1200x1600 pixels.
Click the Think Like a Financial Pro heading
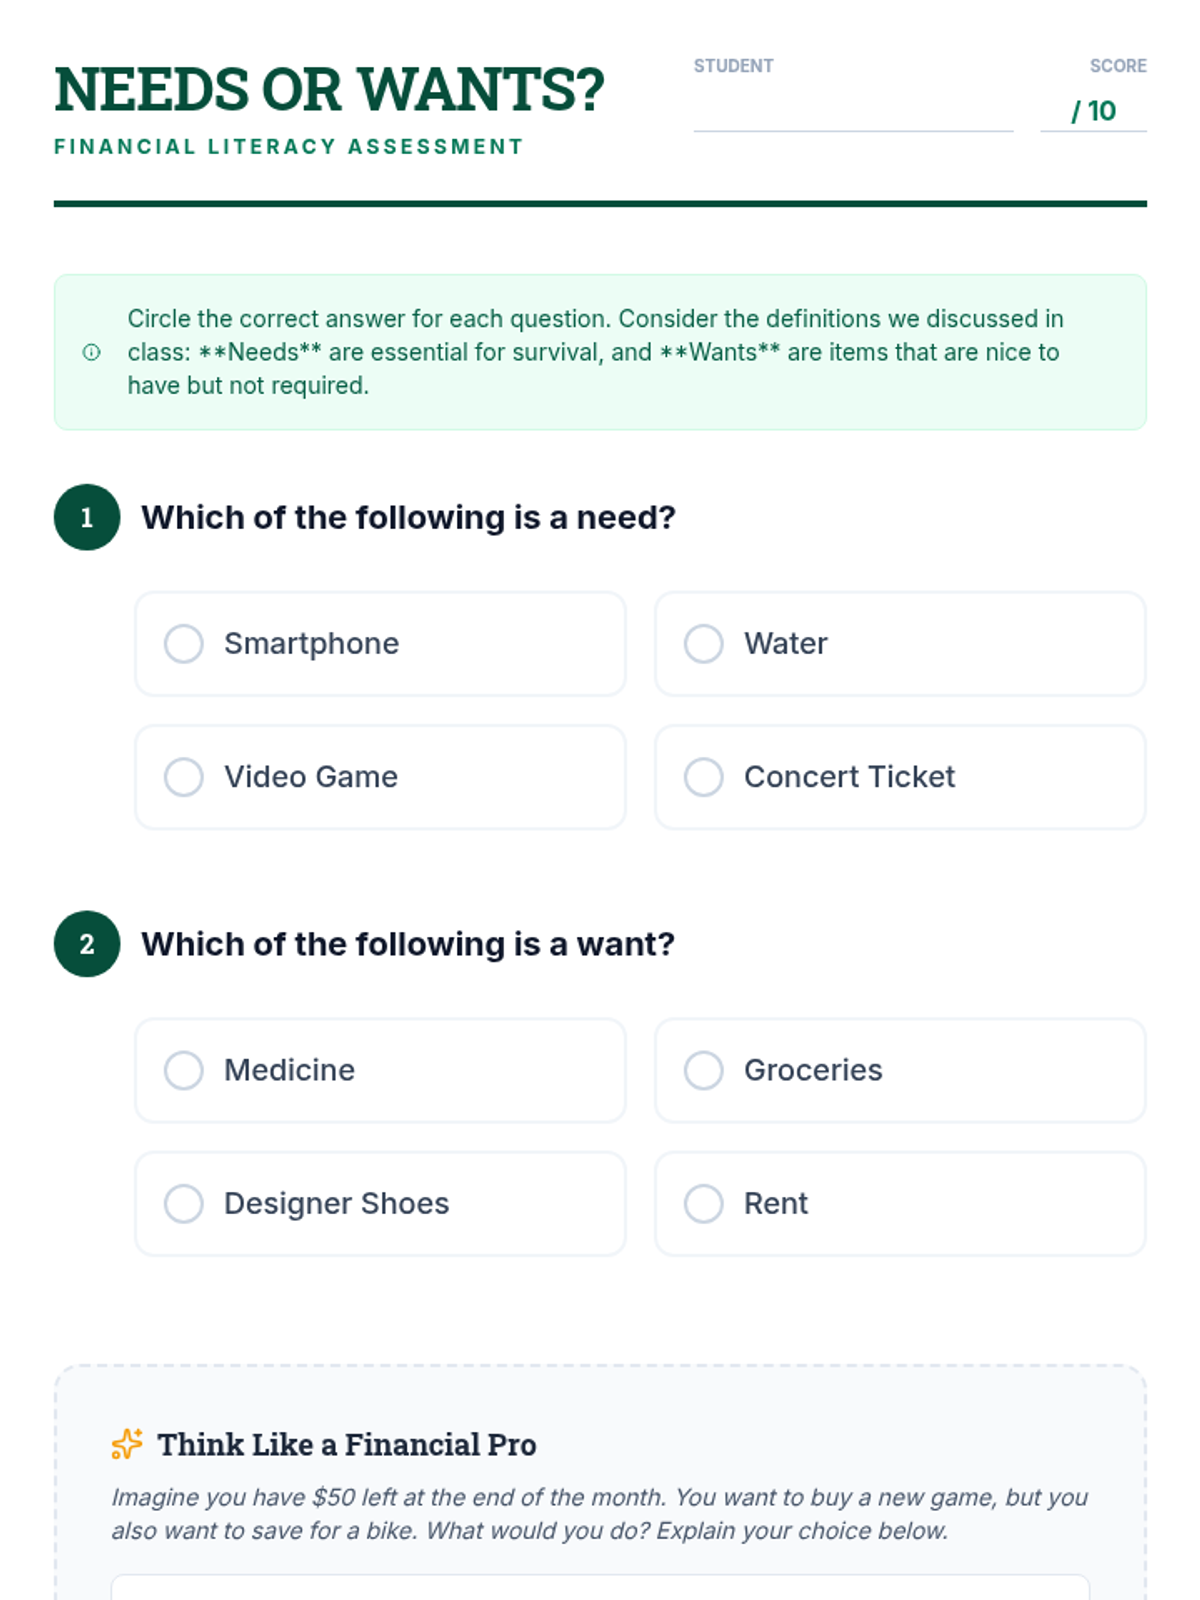[x=347, y=1445]
